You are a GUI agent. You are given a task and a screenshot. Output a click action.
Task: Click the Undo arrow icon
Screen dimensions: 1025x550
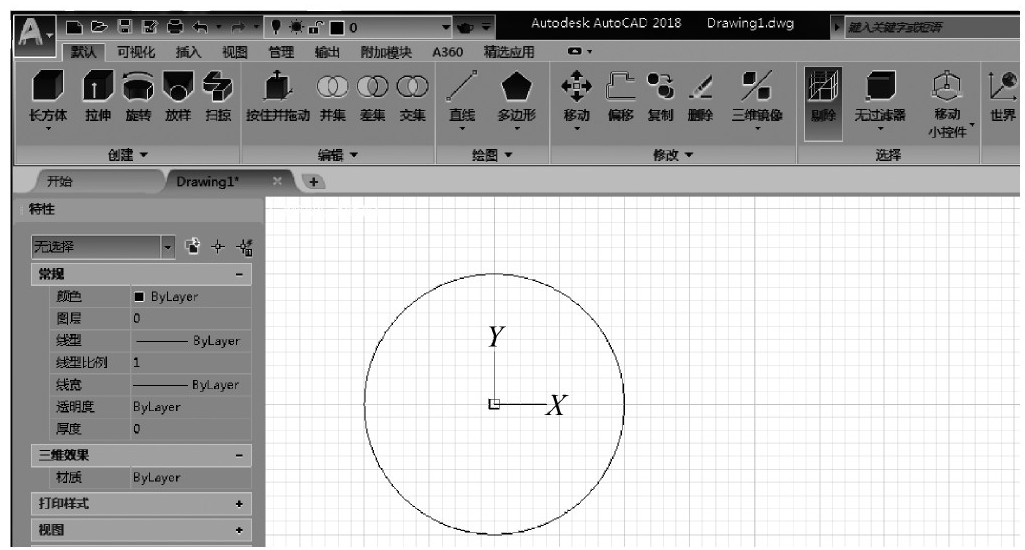[201, 27]
